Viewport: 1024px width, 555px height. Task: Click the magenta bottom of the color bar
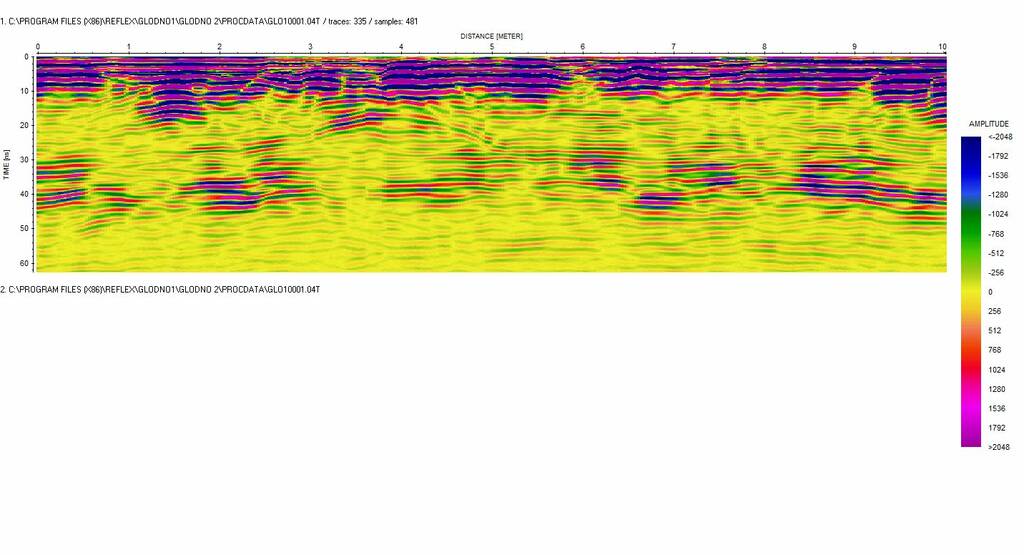click(x=970, y=438)
